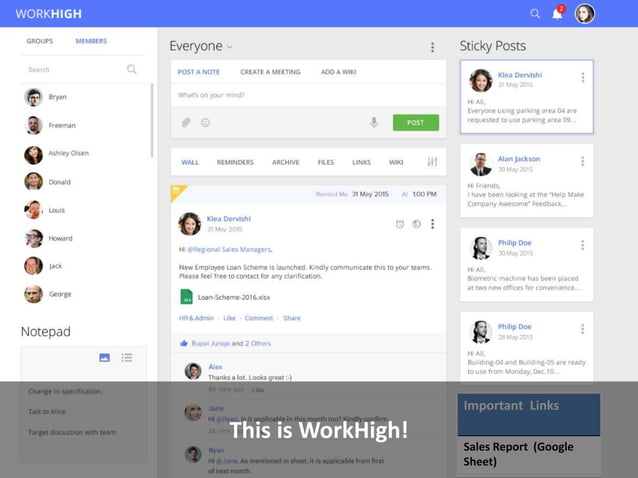Click the microphone icon
The width and height of the screenshot is (638, 478).
374,122
